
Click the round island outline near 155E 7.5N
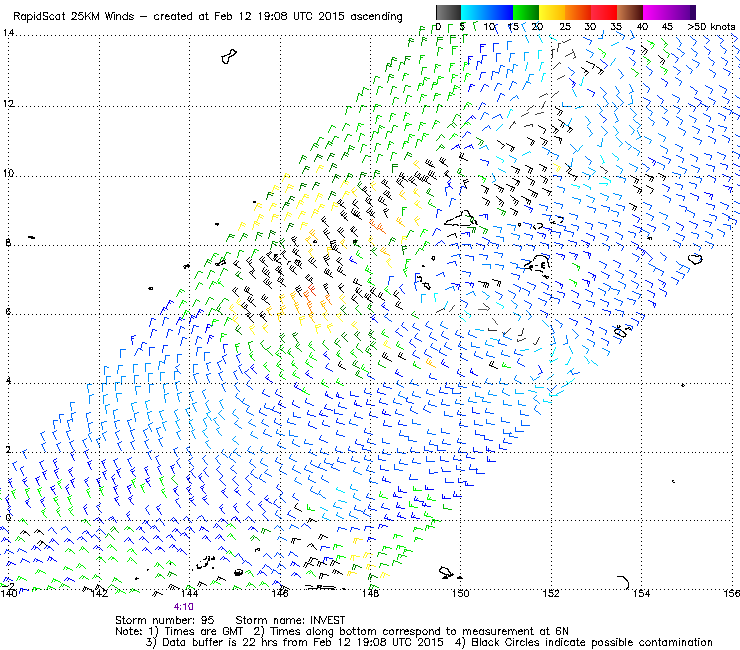tap(695, 259)
